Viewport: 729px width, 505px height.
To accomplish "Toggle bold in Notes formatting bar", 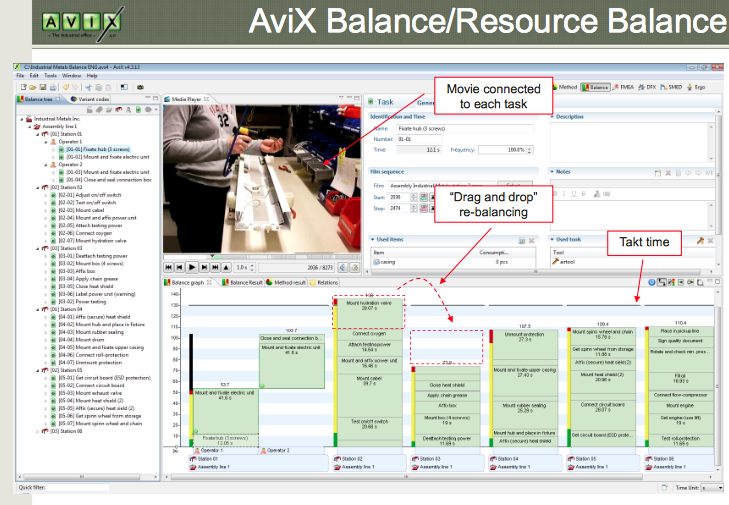I will (556, 194).
